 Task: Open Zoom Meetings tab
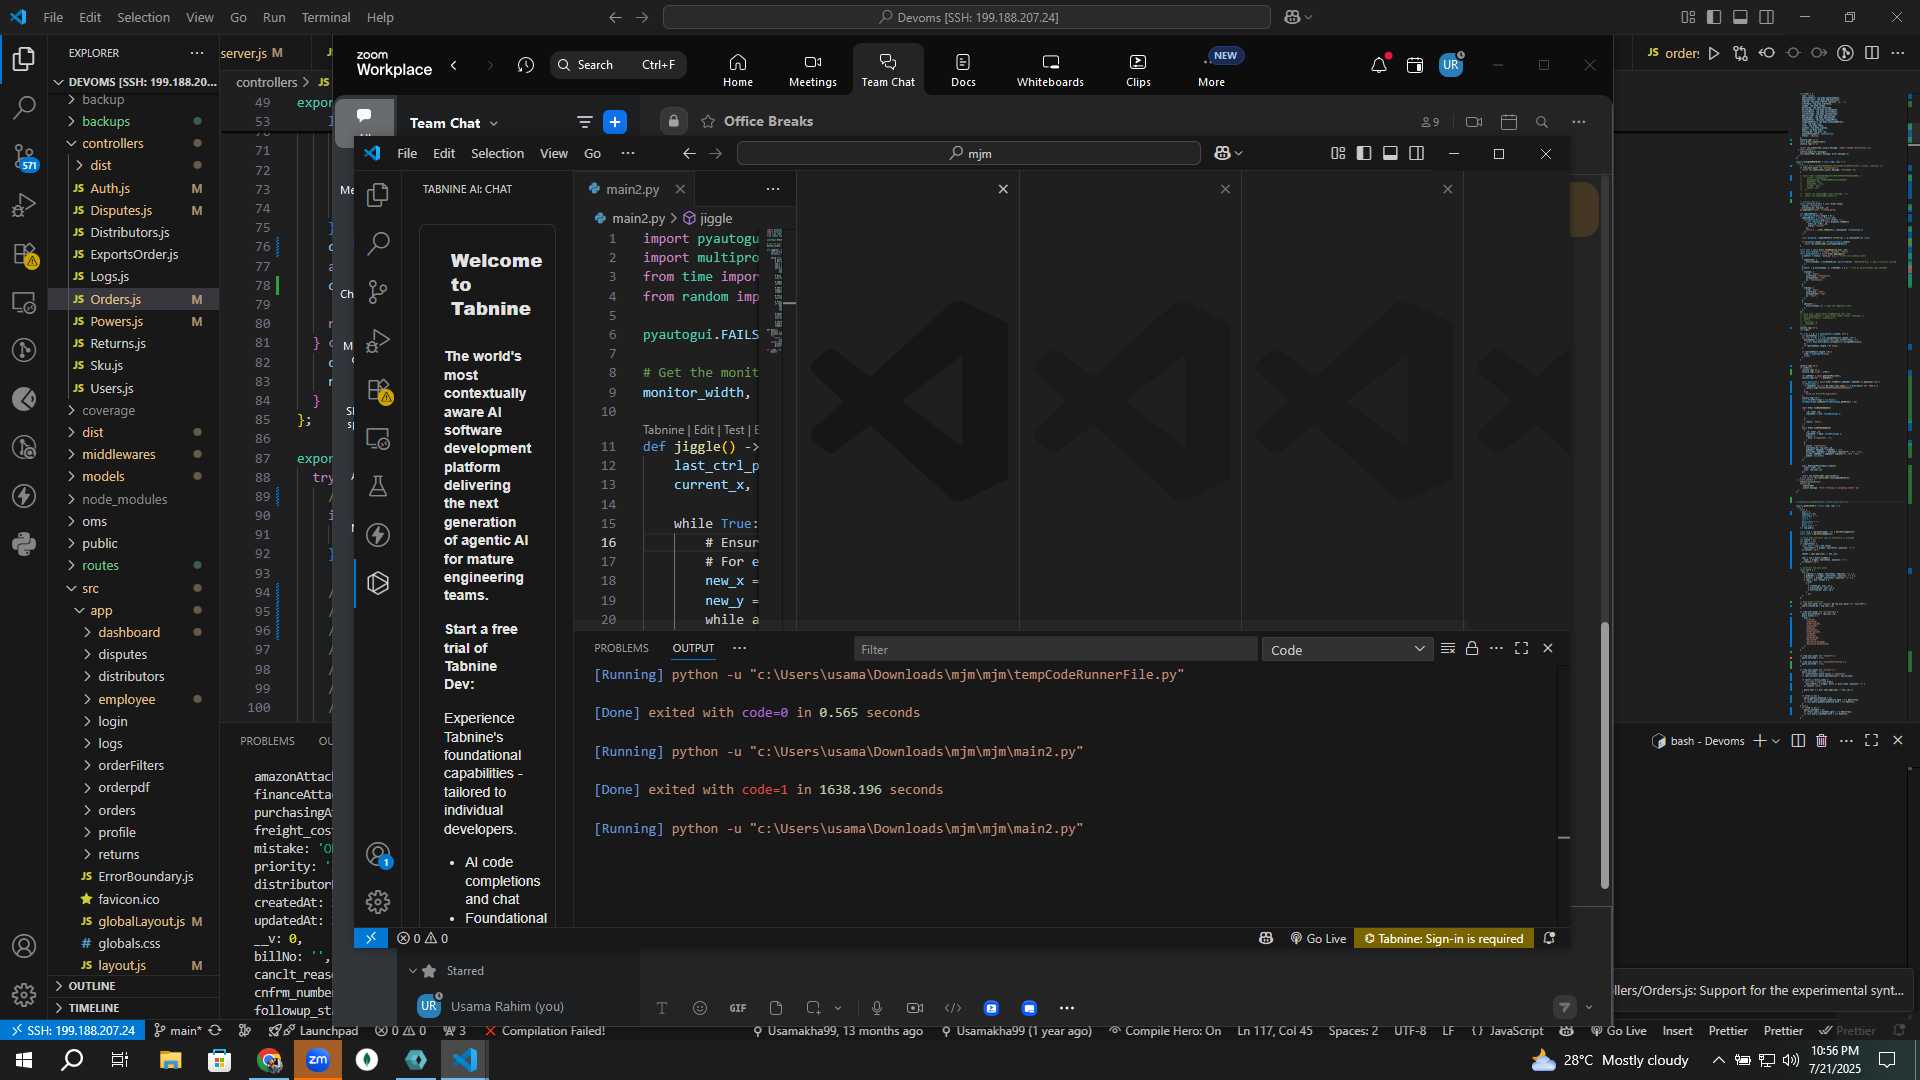point(812,70)
